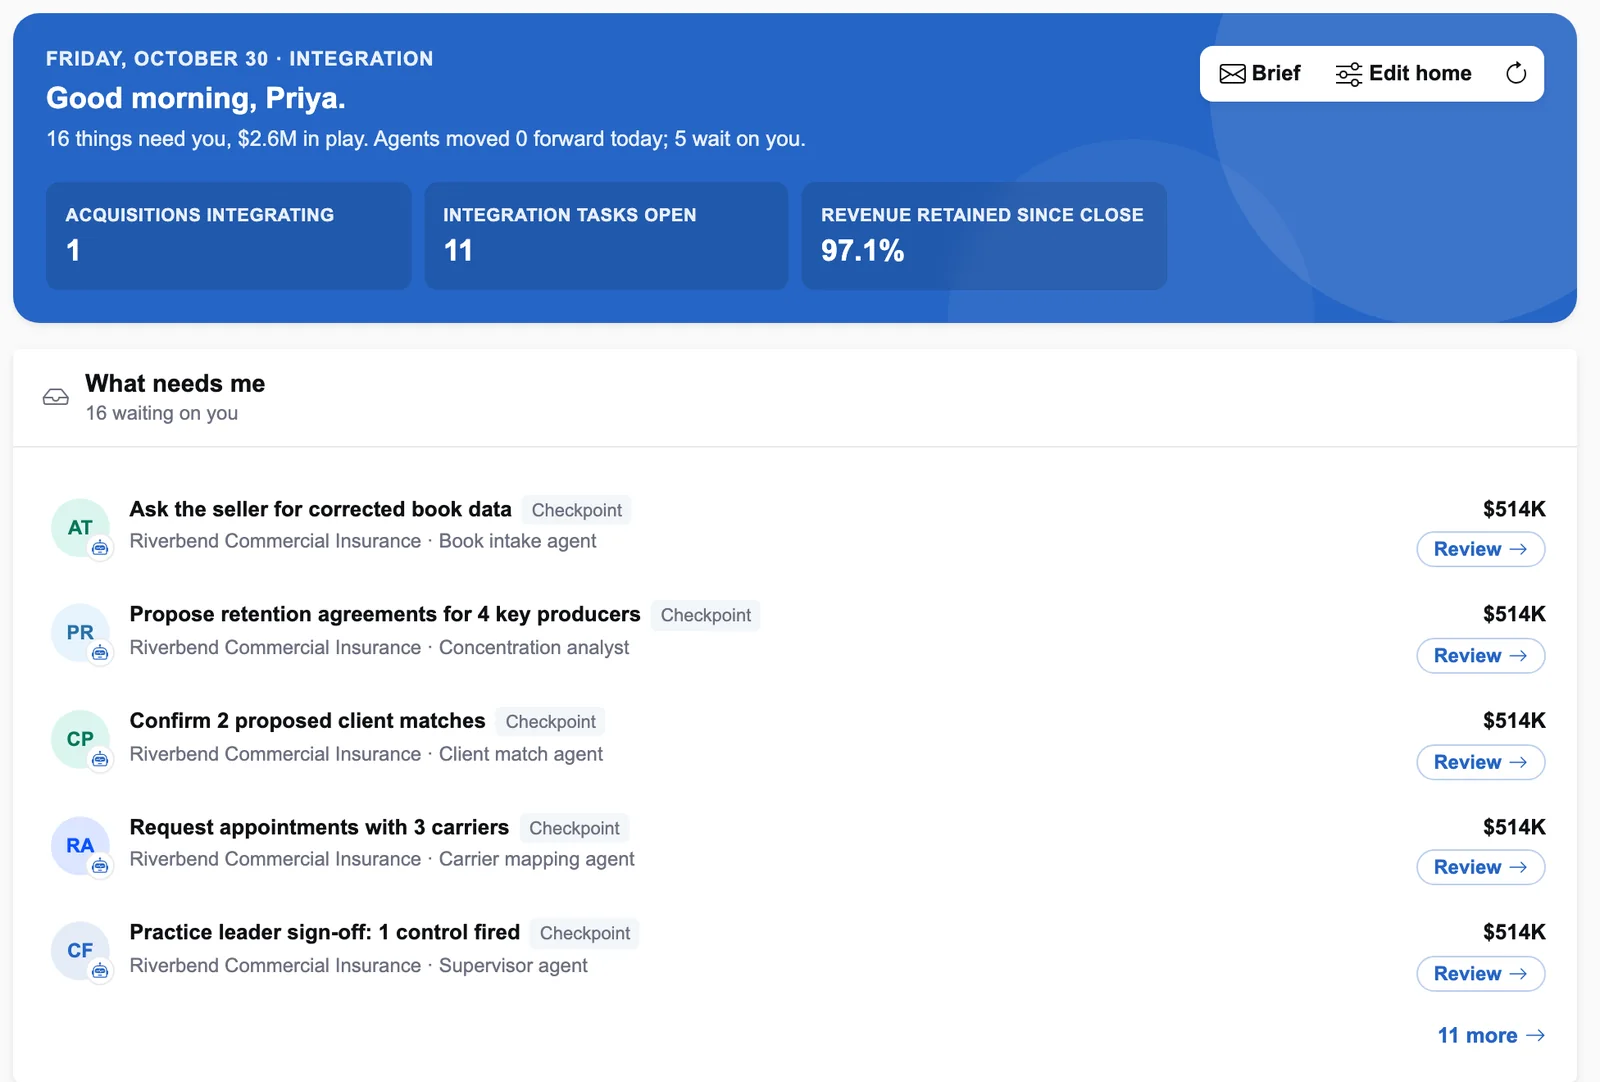The image size is (1600, 1082).
Task: Review appointments request with 3 carriers
Action: click(1480, 867)
